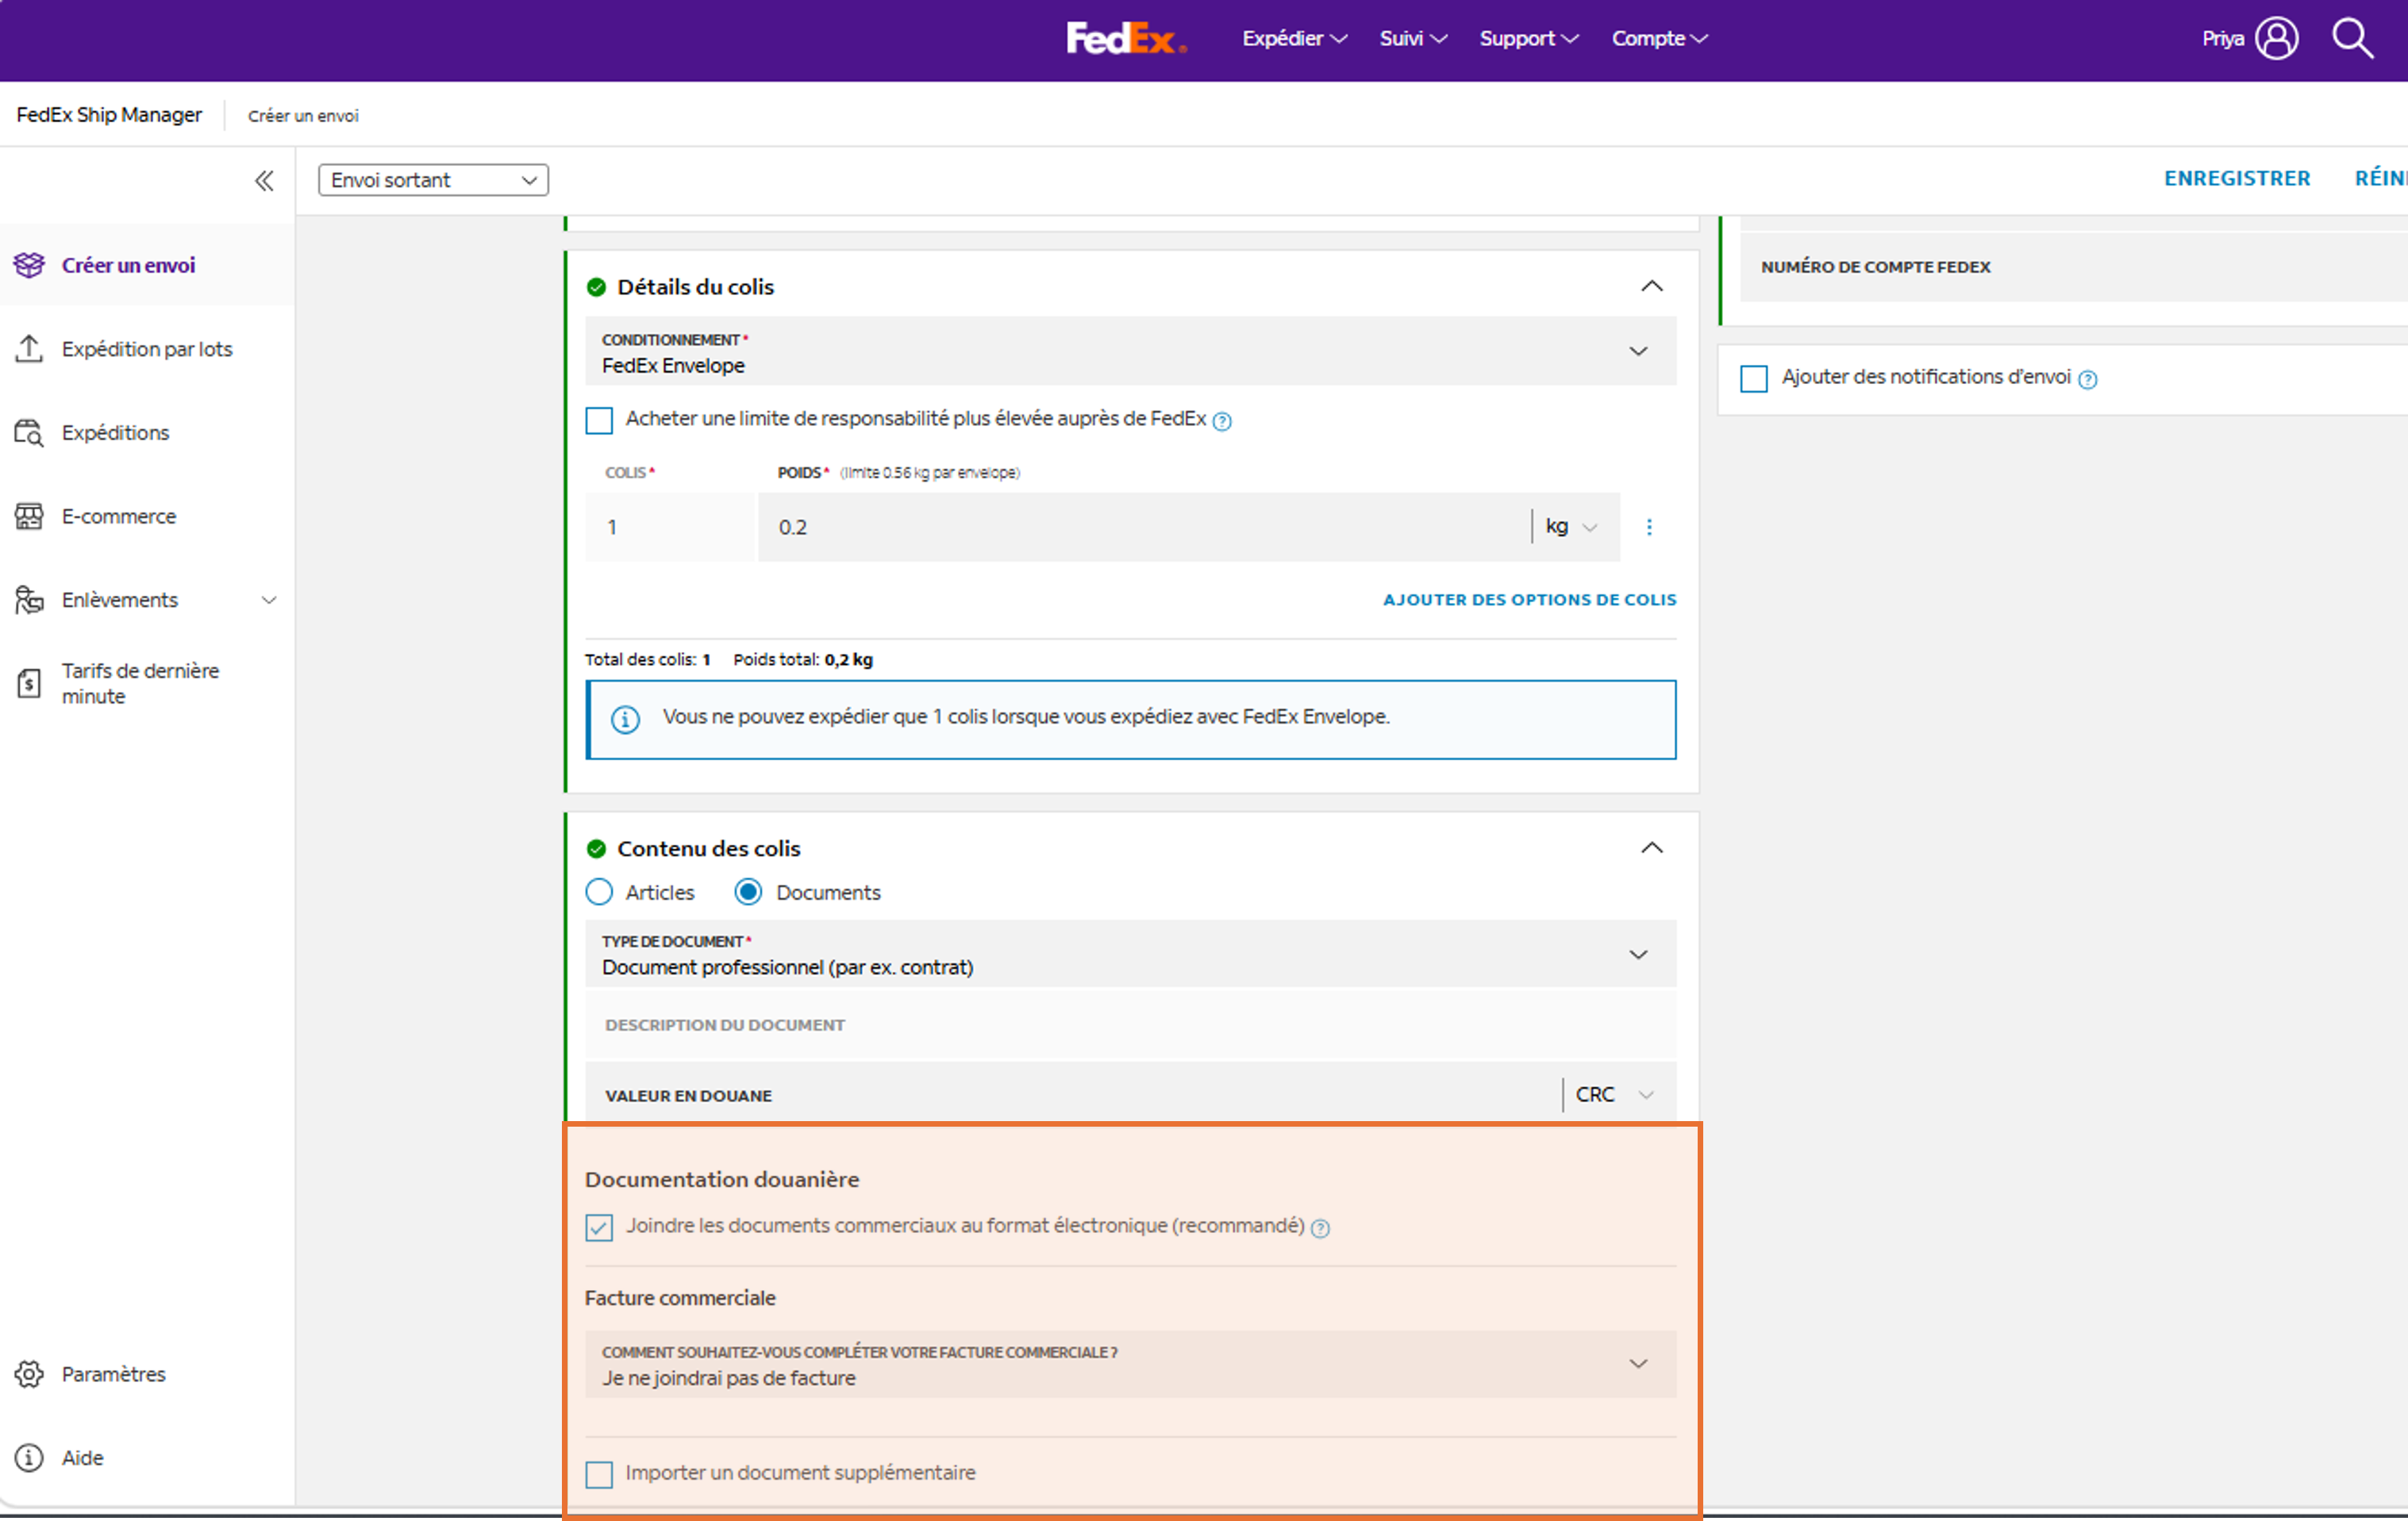This screenshot has width=2408, height=1521.
Task: Click ENREGISTRER button
Action: (x=2237, y=178)
